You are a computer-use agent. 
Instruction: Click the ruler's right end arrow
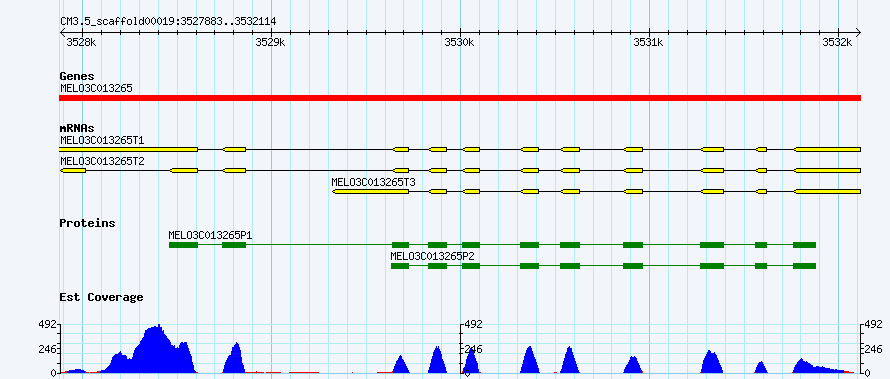pos(857,32)
